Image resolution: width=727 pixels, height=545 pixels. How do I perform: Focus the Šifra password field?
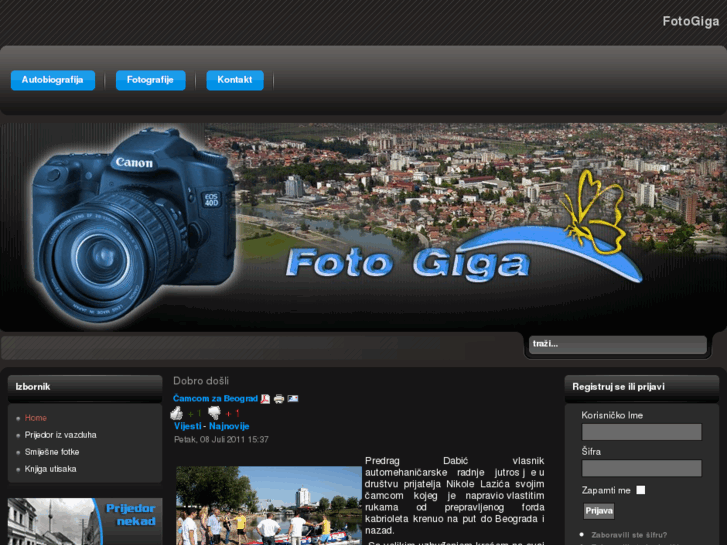(641, 468)
